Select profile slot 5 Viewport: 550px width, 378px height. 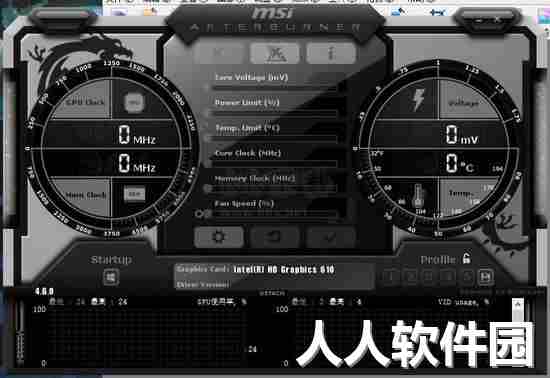pos(467,277)
